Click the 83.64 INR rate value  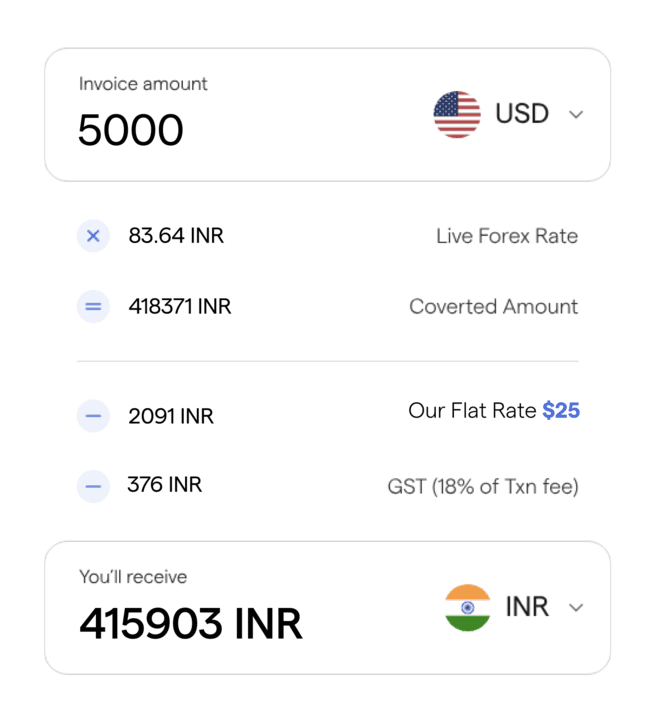[x=176, y=236]
